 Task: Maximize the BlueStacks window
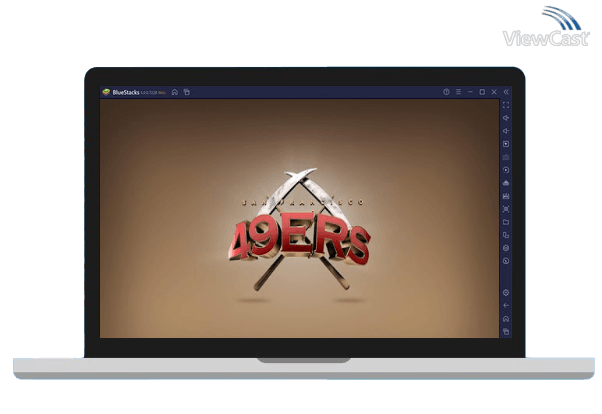[x=482, y=92]
